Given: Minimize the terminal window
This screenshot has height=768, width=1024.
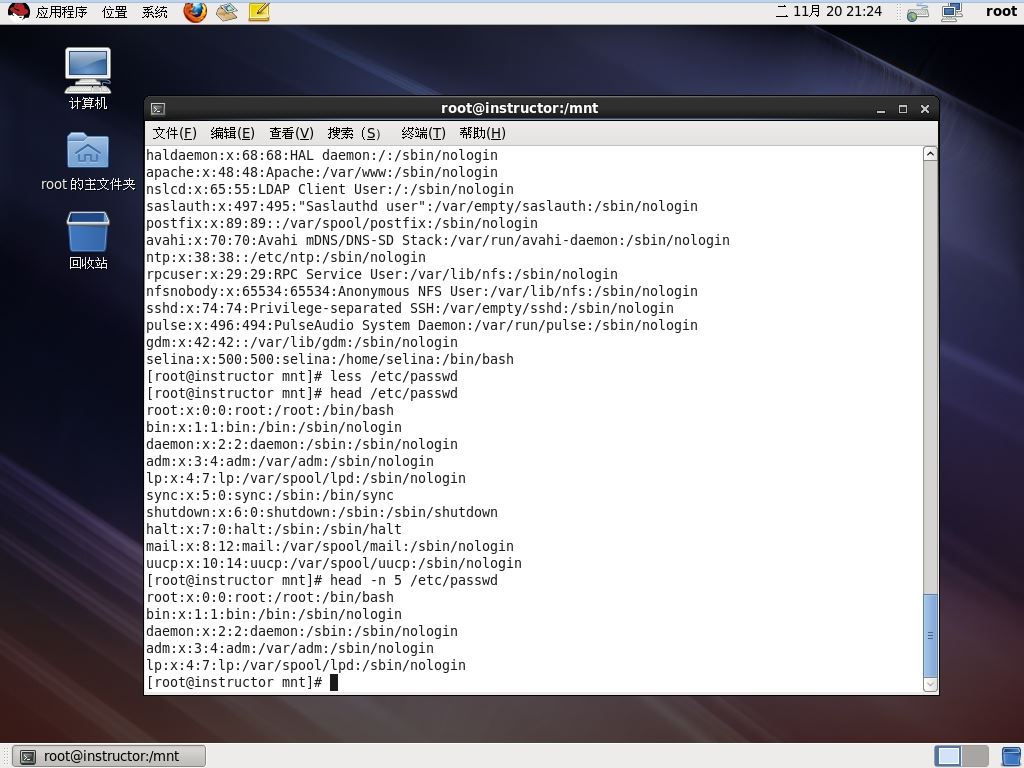Looking at the screenshot, I should [881, 109].
